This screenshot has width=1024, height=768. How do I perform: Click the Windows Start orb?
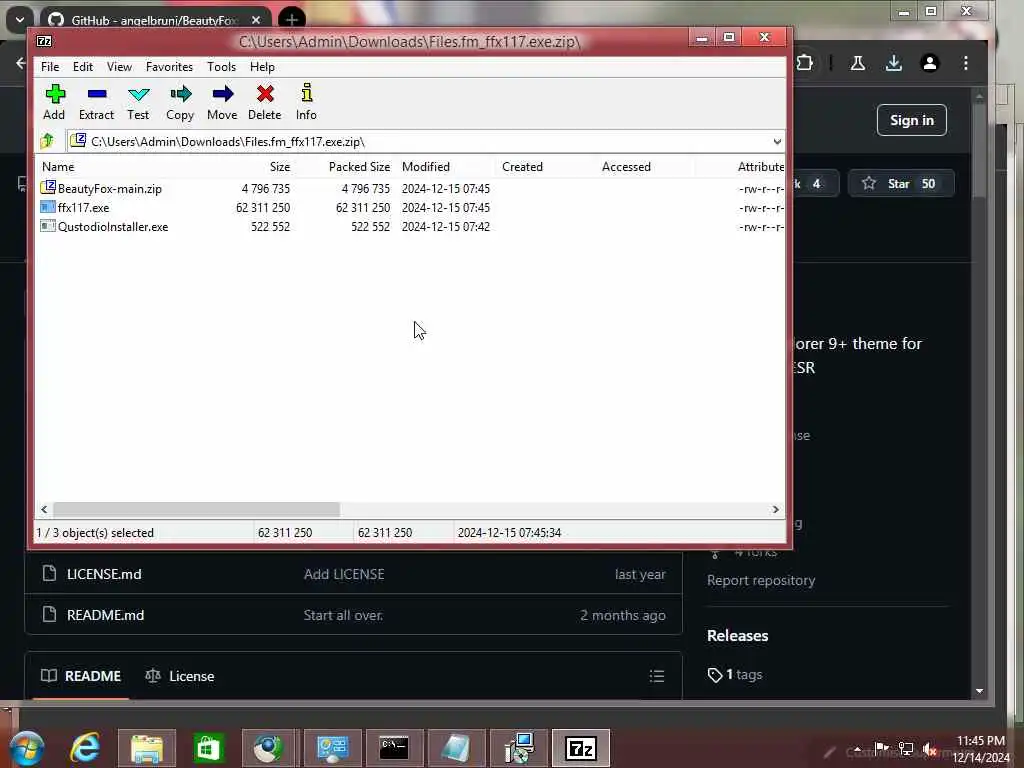click(26, 748)
